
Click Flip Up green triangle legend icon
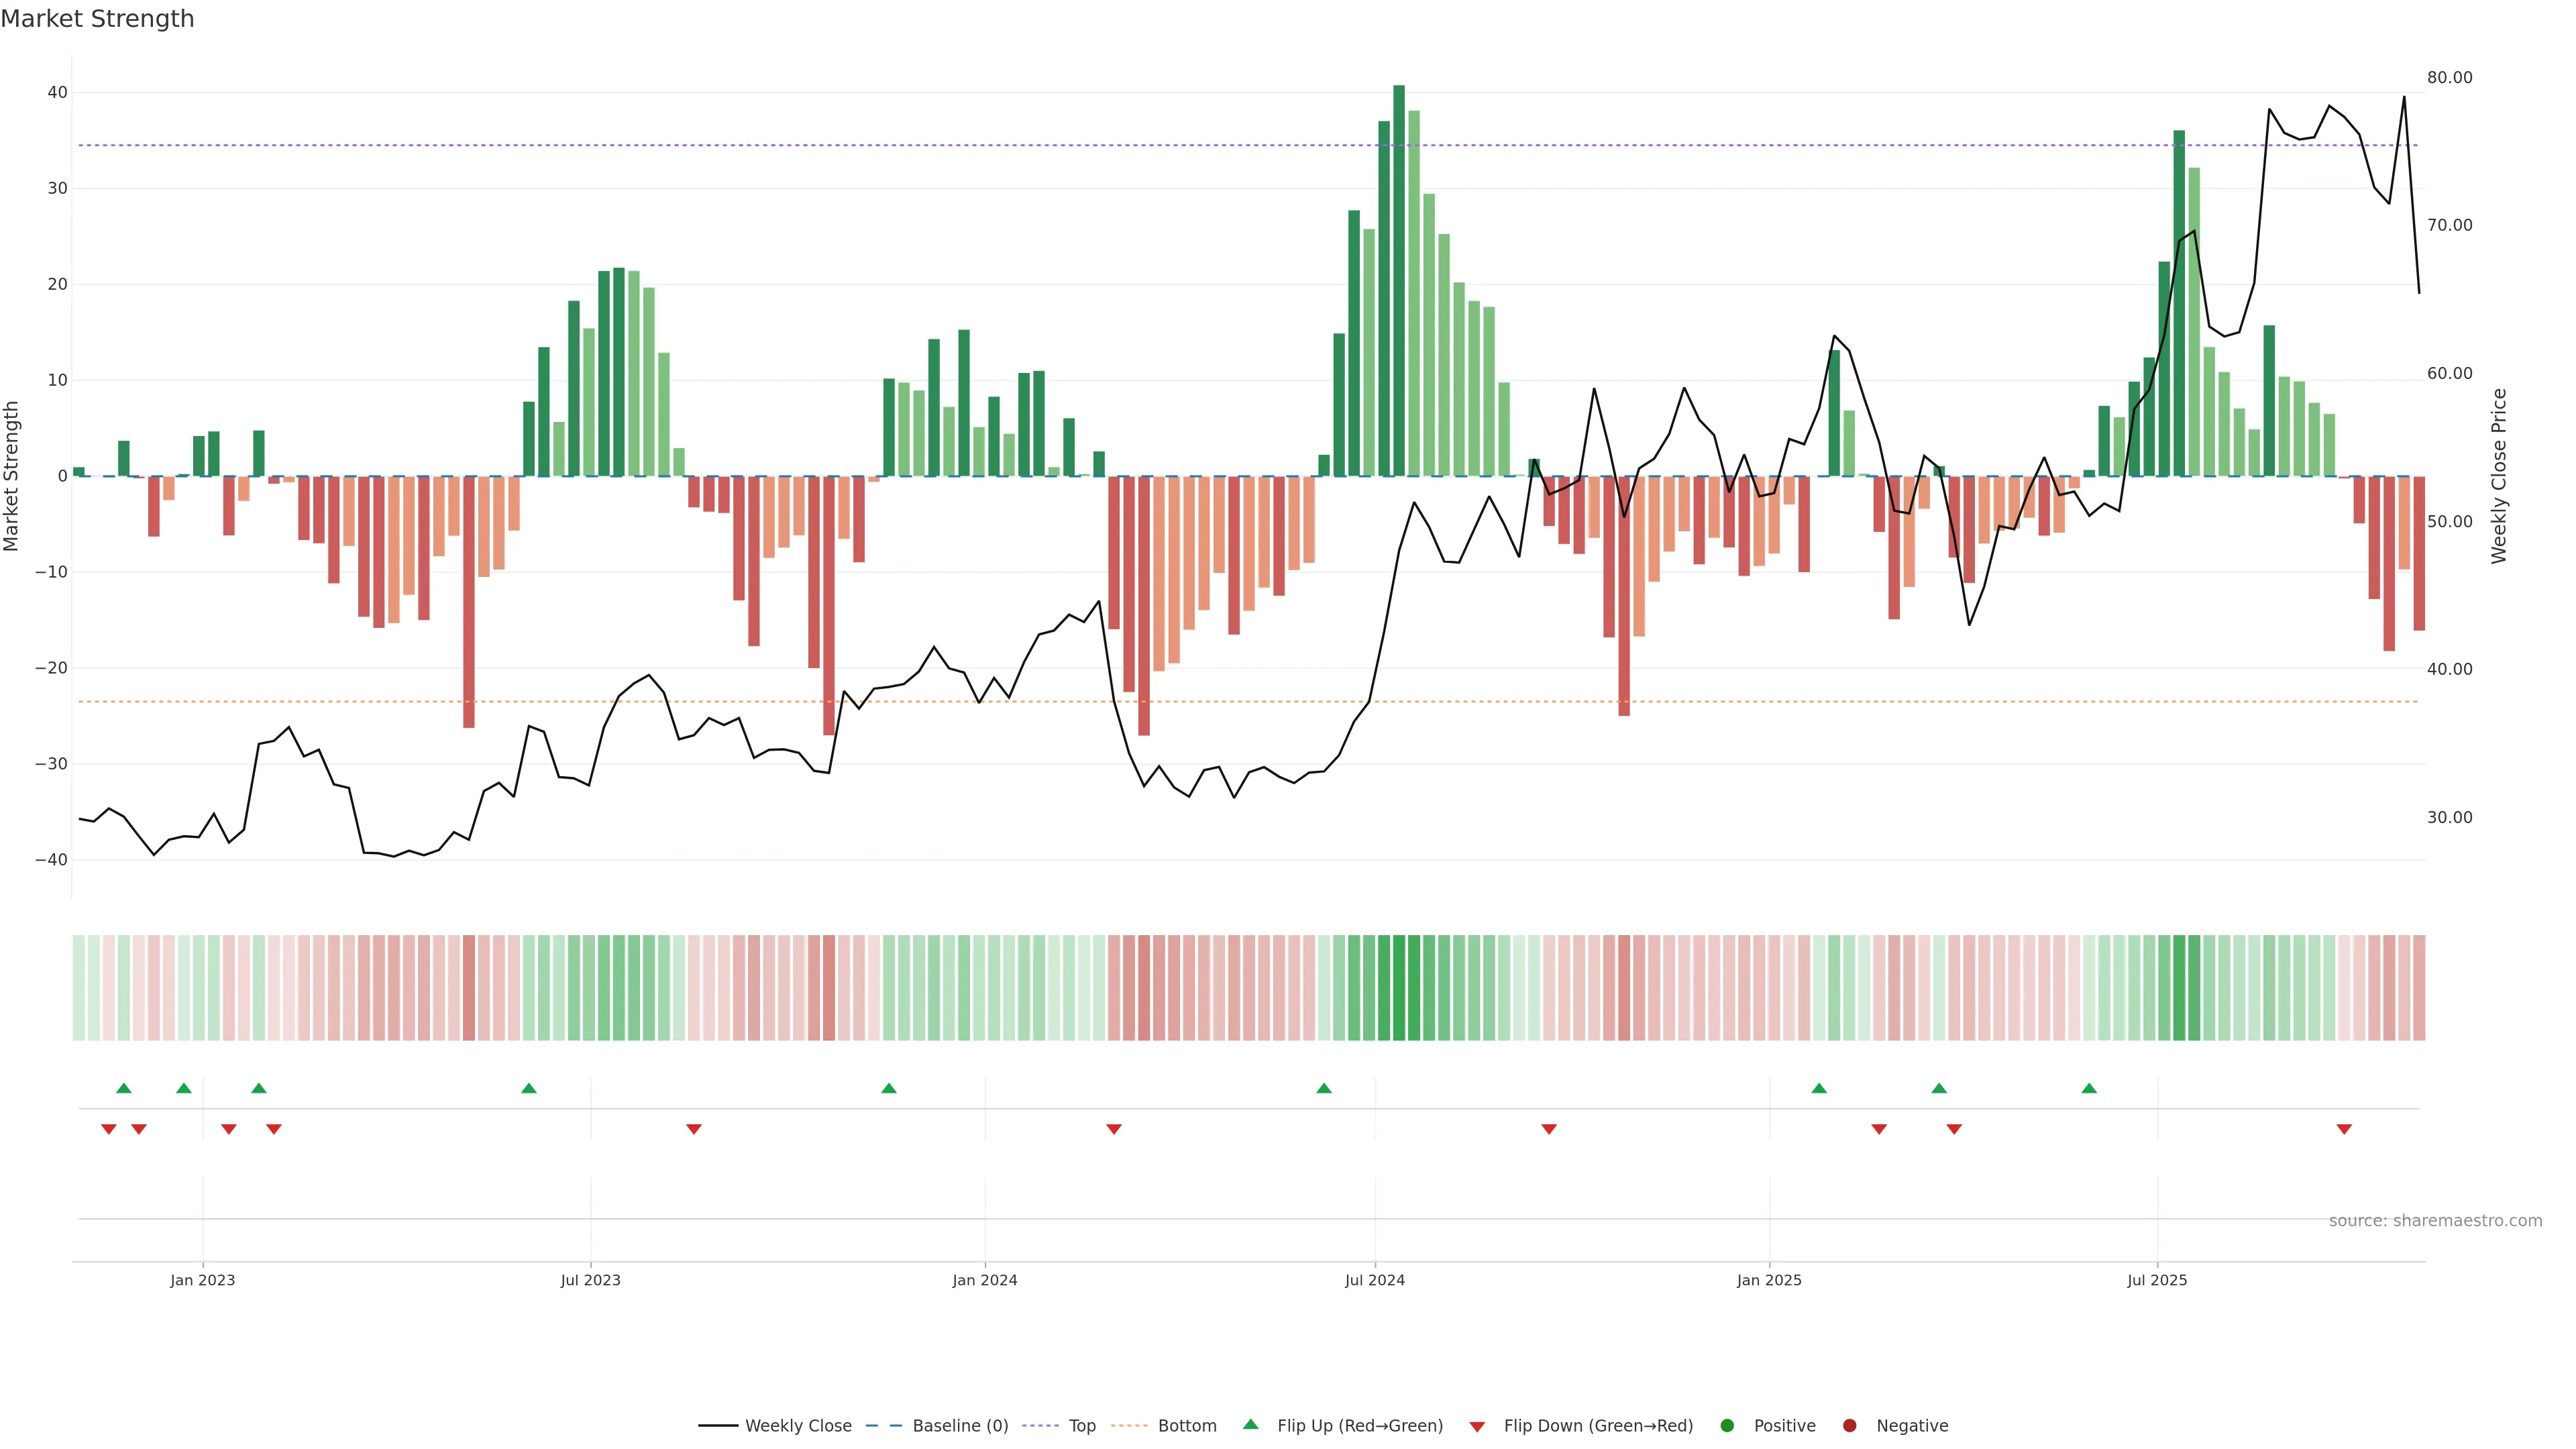1250,1425
